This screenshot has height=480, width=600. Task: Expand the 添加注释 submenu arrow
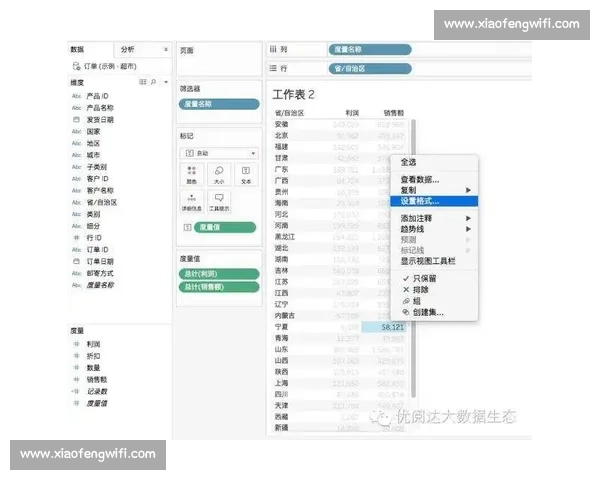(x=468, y=218)
